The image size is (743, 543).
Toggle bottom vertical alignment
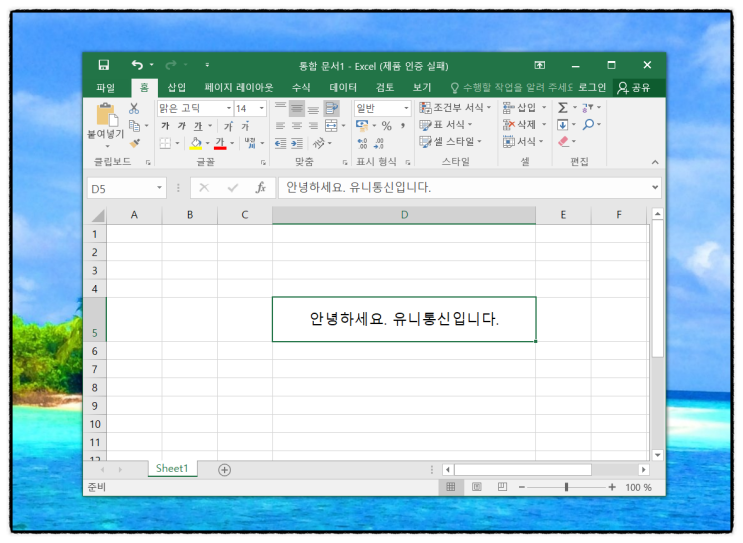coord(313,109)
